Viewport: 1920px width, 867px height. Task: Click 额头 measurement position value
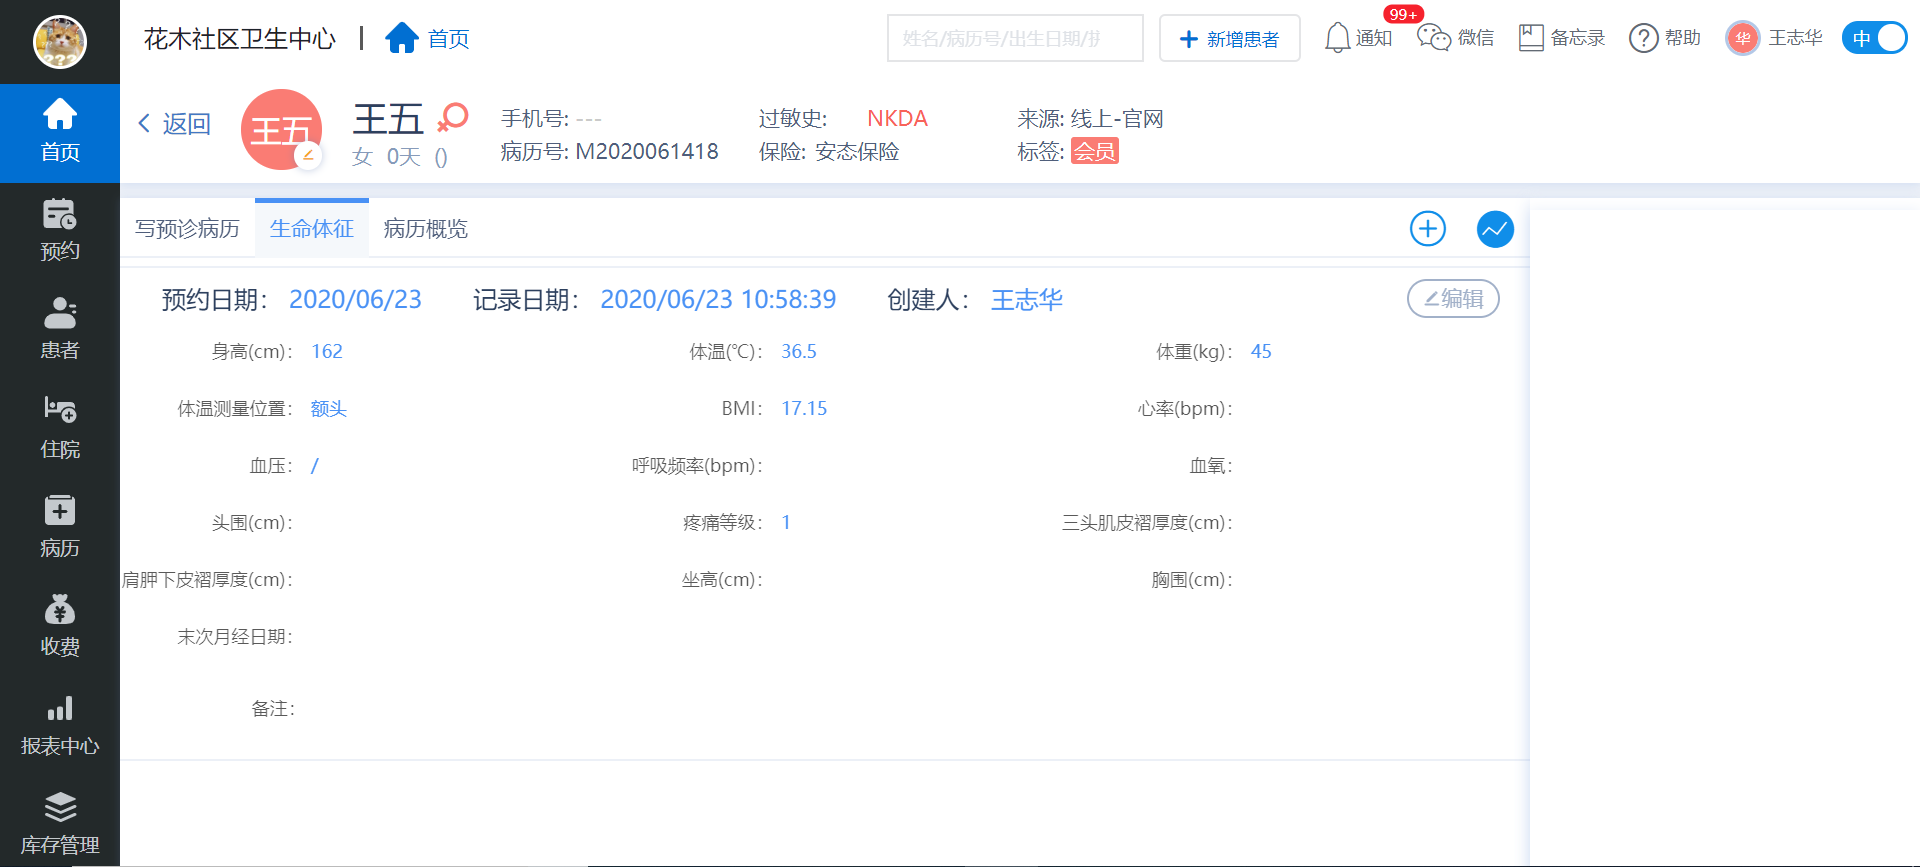329,408
